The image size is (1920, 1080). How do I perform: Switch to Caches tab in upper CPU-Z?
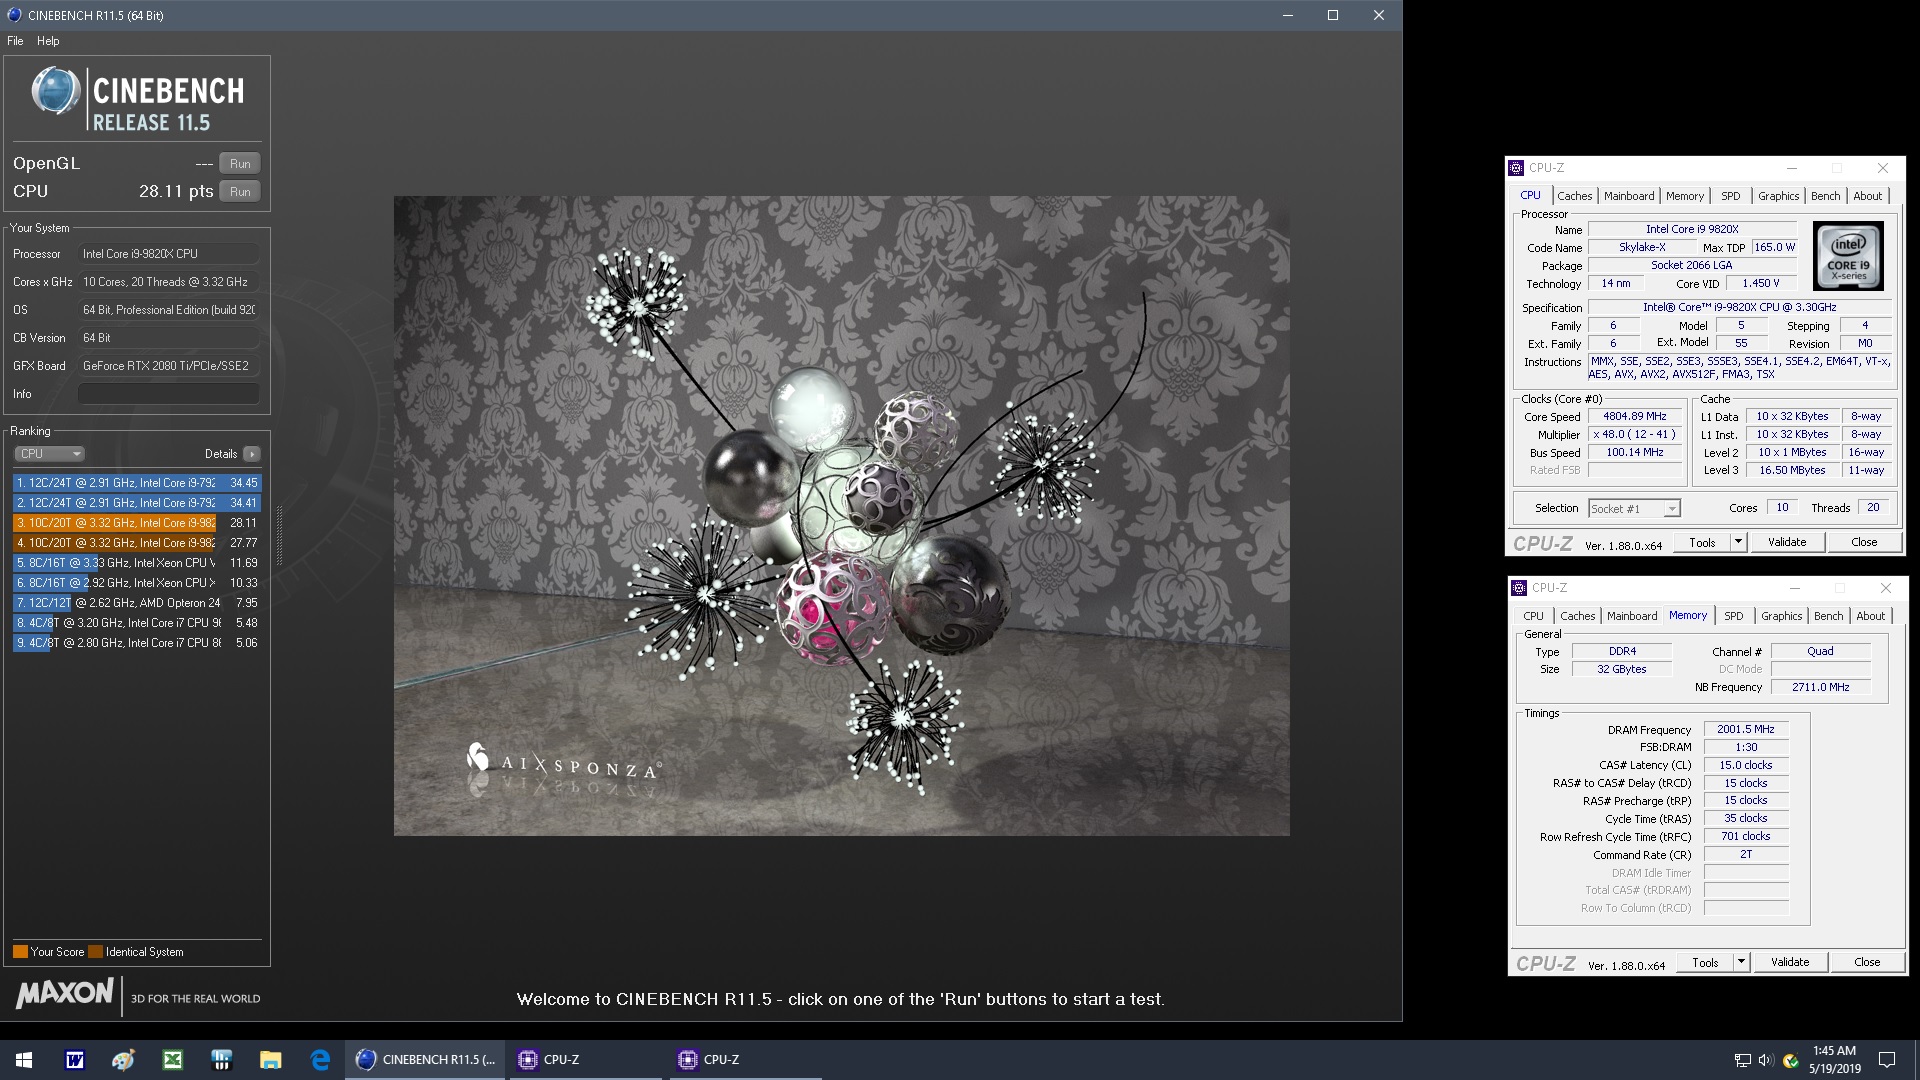coord(1574,196)
